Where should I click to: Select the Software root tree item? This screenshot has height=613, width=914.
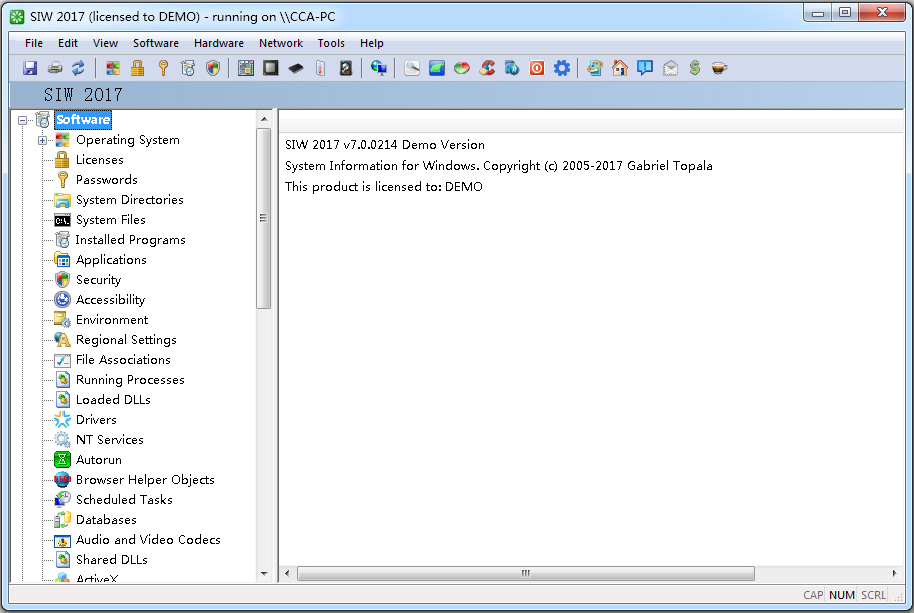pyautogui.click(x=83, y=119)
